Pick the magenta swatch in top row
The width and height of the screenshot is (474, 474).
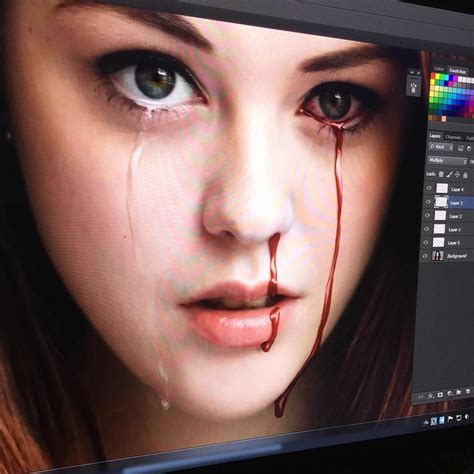click(456, 79)
